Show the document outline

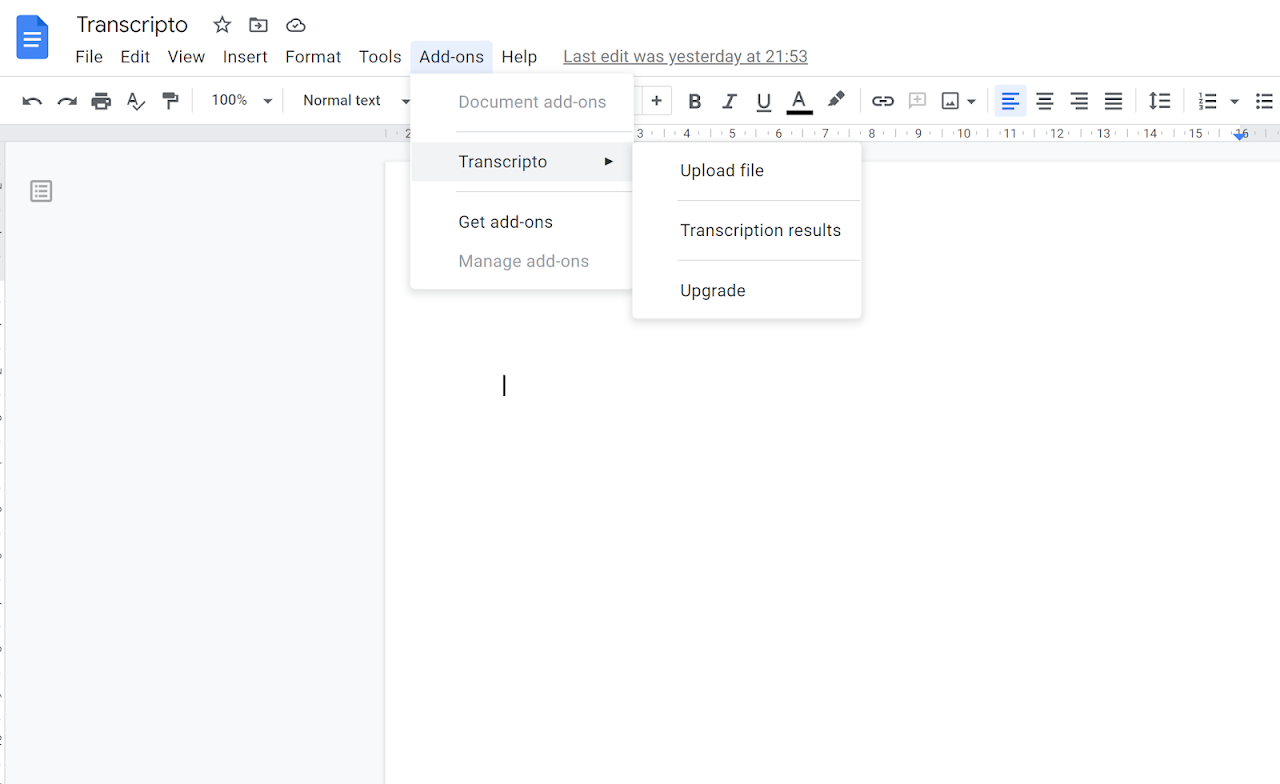41,191
